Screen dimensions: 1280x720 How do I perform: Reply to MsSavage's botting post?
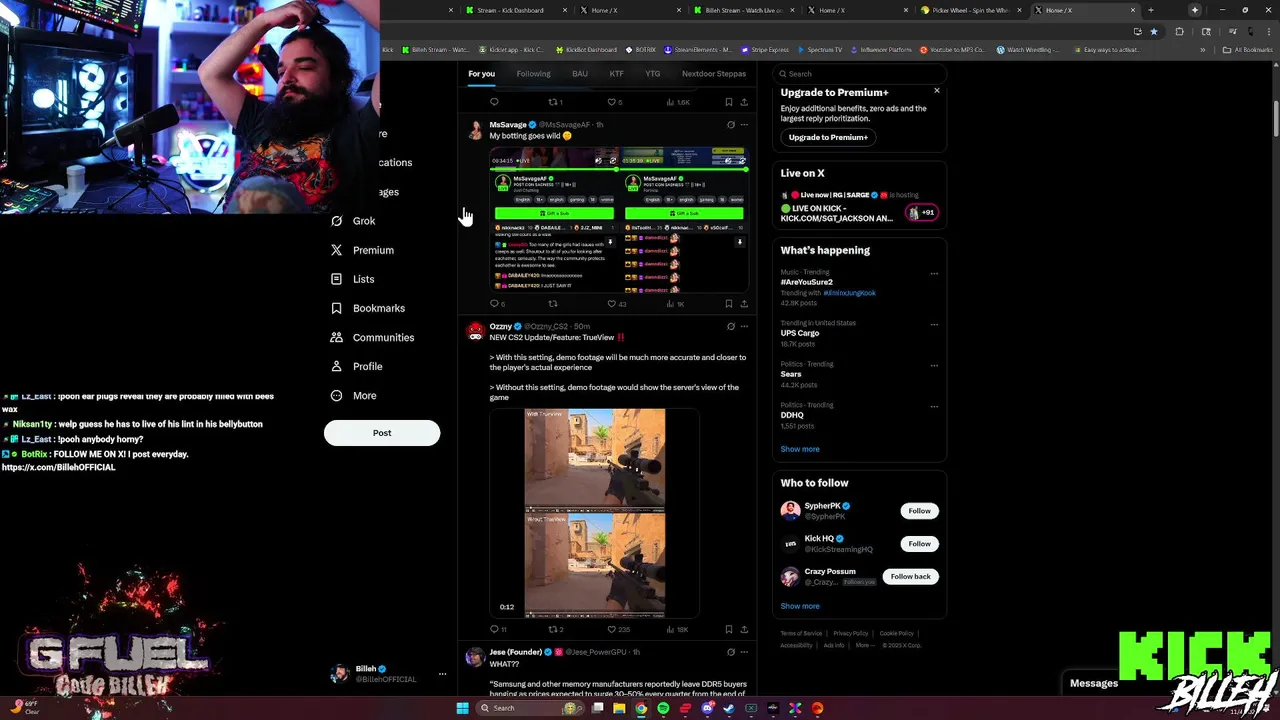[x=494, y=303]
